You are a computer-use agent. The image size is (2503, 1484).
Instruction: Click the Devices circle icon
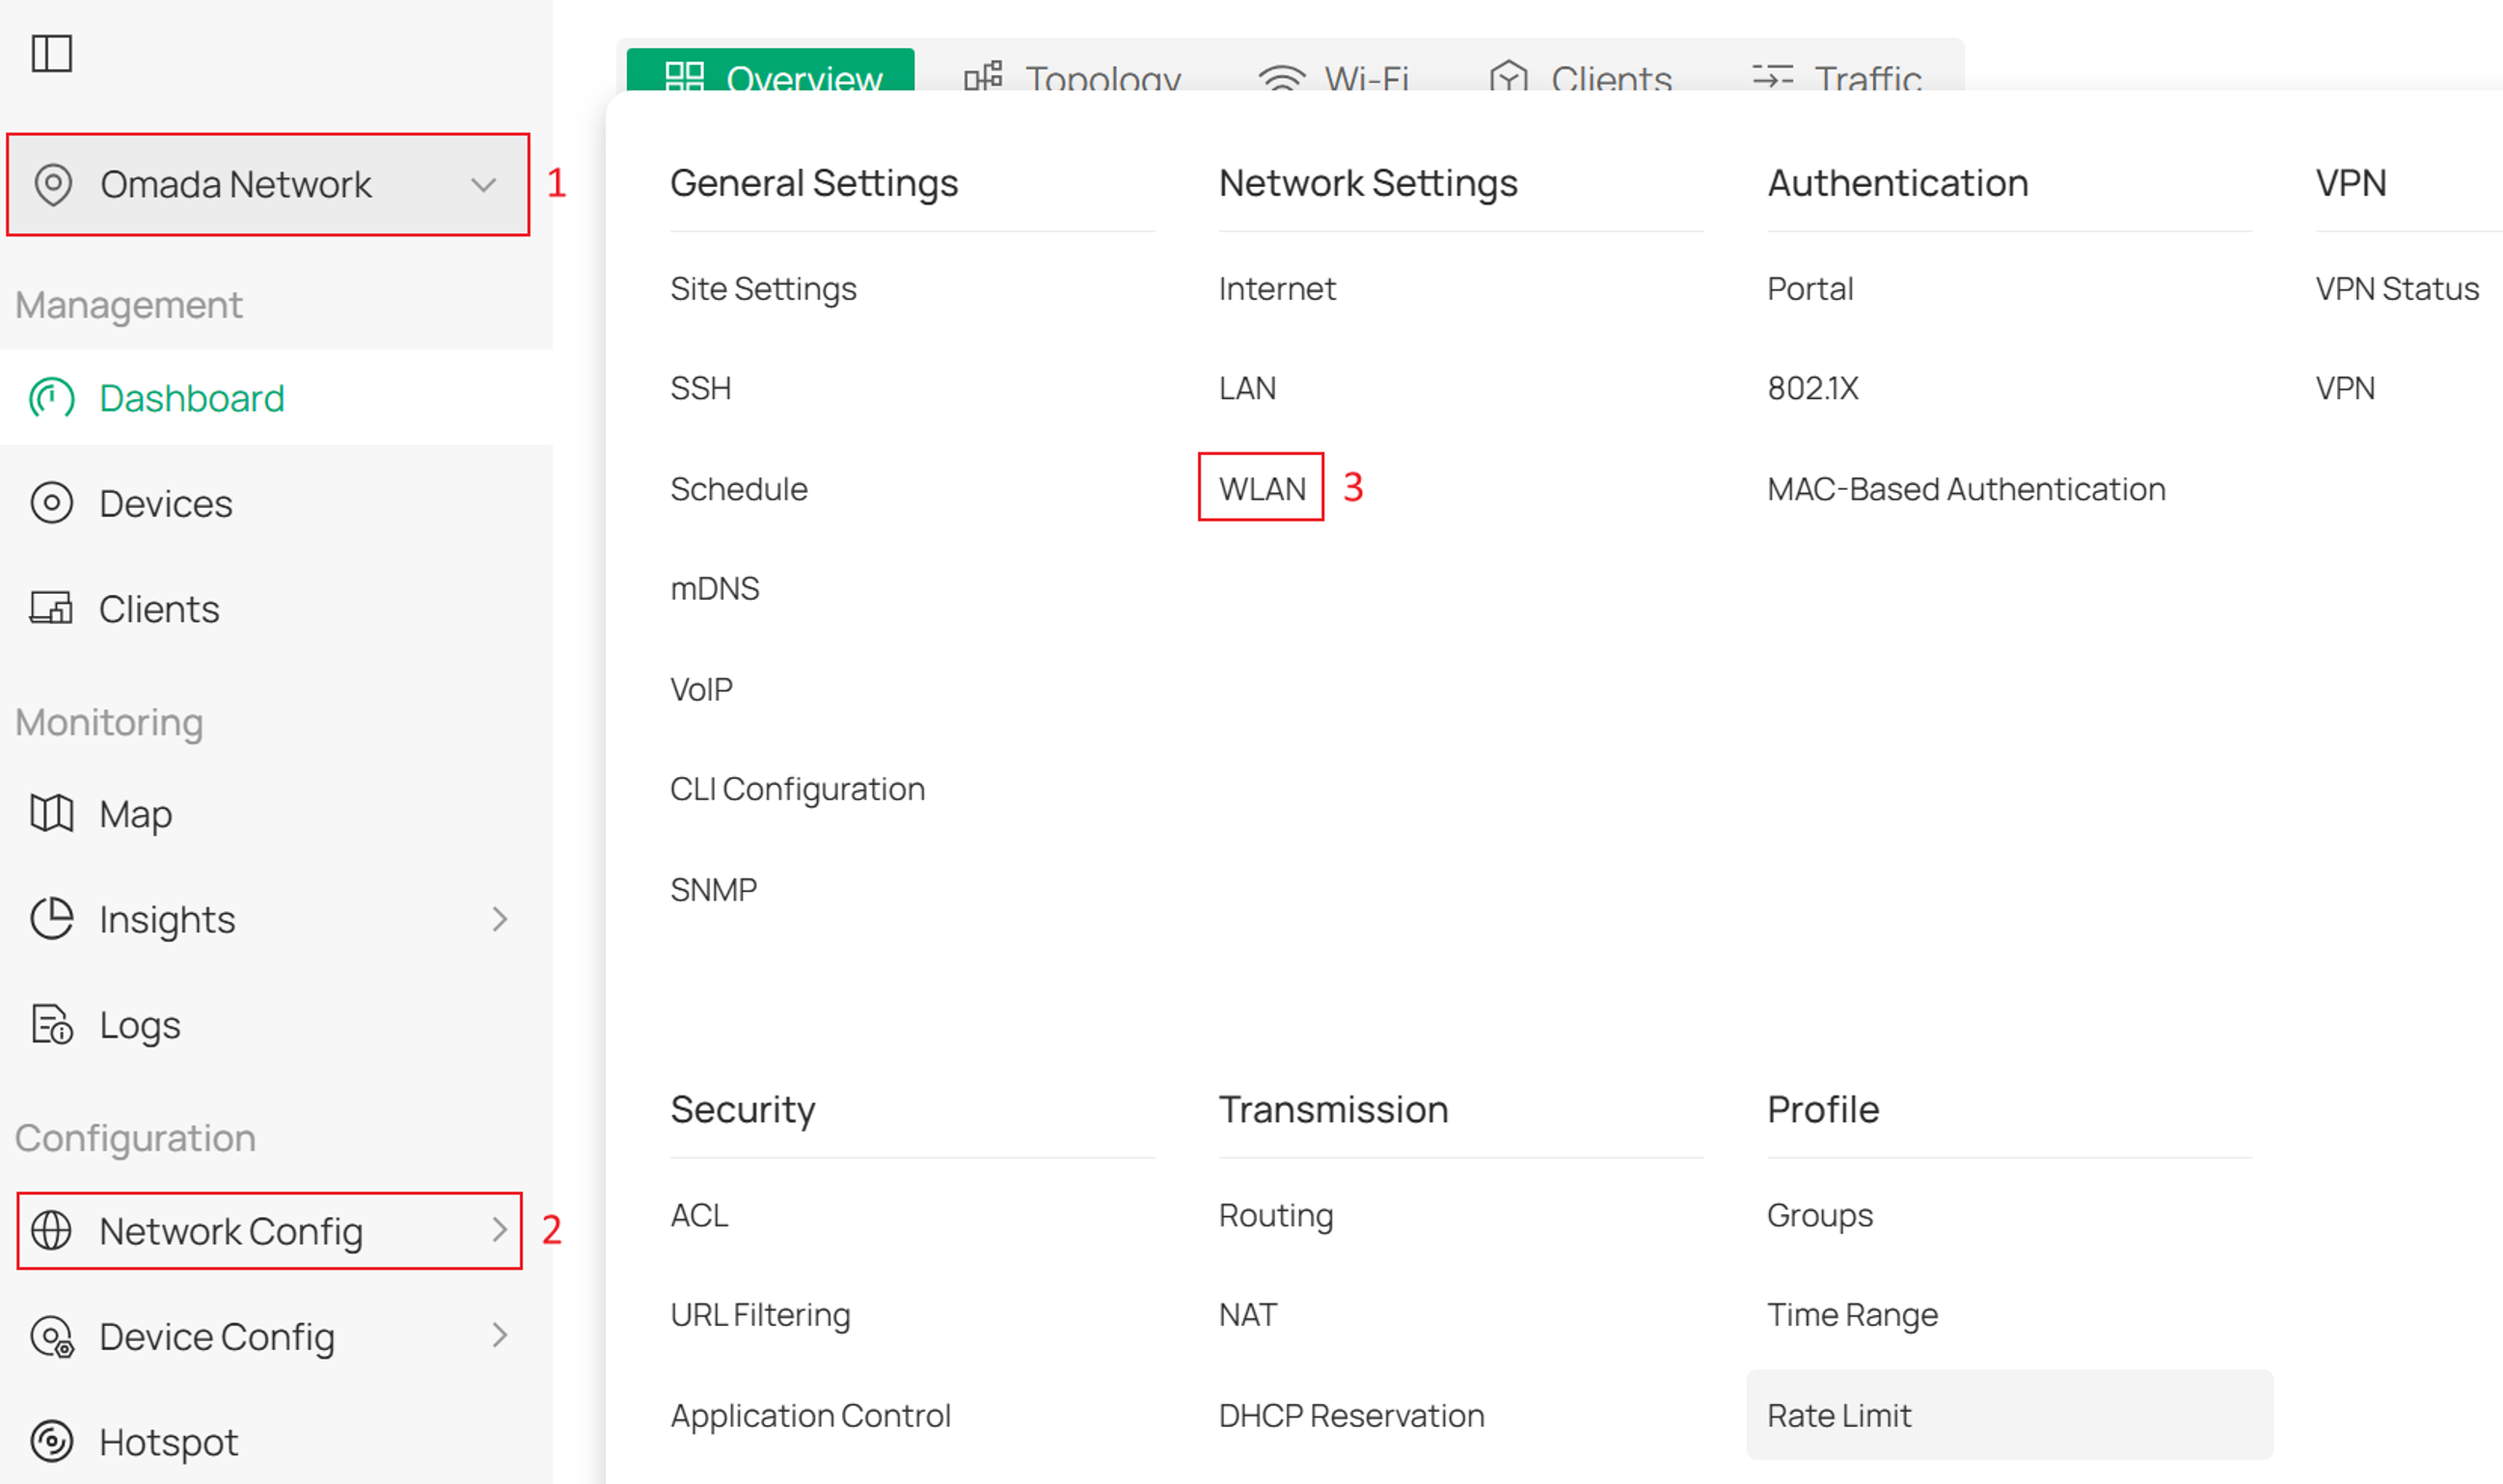(52, 503)
